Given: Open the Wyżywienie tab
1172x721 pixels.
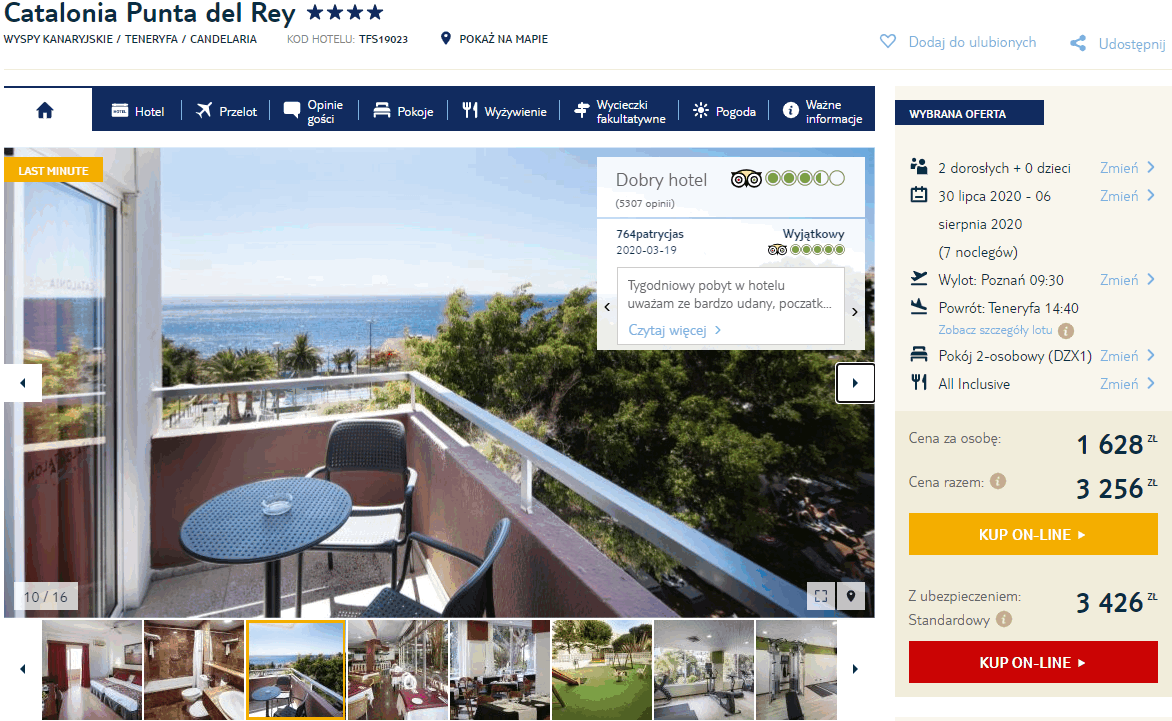Looking at the screenshot, I should pos(504,111).
